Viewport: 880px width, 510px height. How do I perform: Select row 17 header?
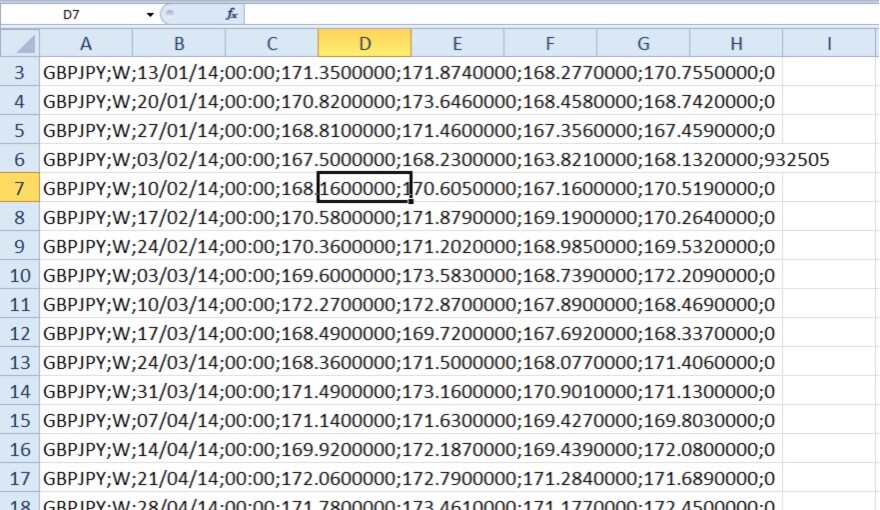(x=20, y=479)
